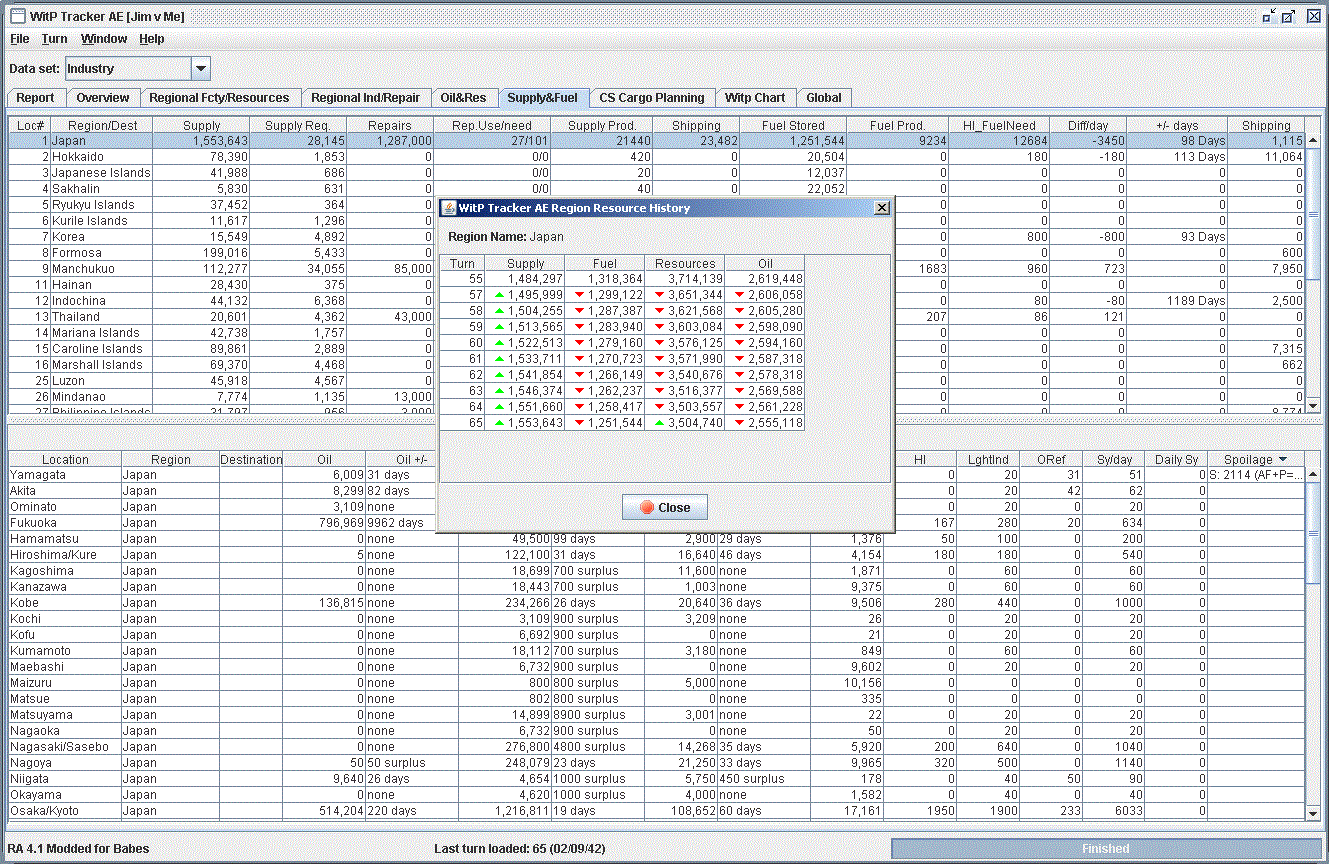Click the maximize arrow icon in main title bar
The width and height of the screenshot is (1329, 864).
[1289, 16]
